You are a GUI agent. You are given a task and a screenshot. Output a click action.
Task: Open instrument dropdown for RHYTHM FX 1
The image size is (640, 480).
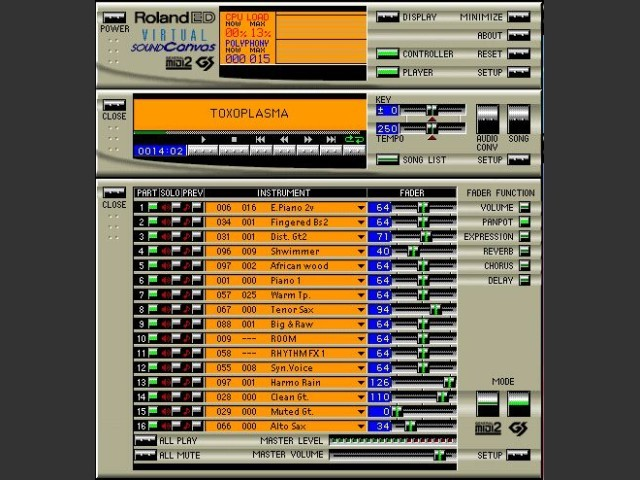(x=361, y=353)
